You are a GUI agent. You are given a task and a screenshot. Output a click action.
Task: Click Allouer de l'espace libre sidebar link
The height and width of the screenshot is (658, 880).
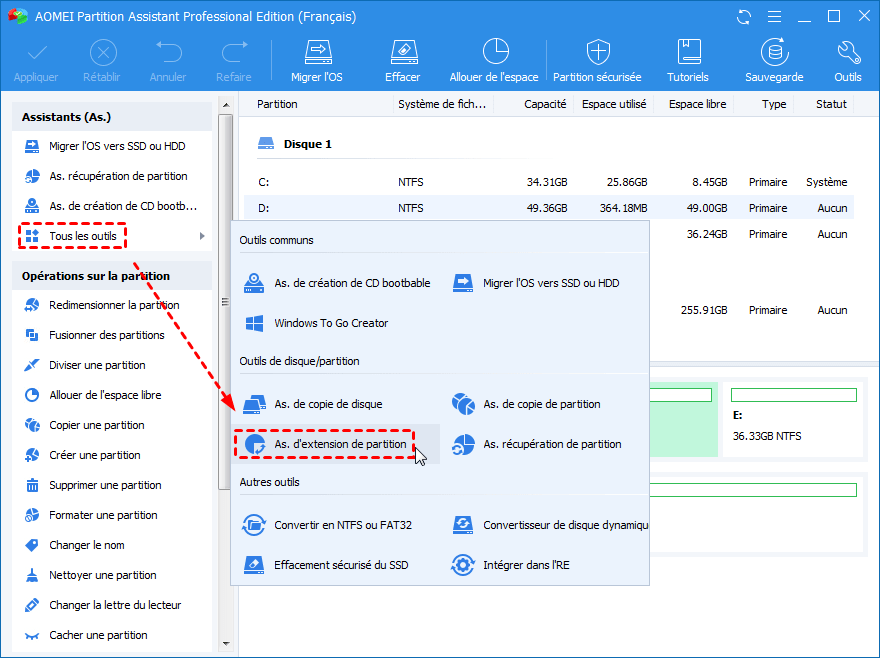tap(105, 395)
